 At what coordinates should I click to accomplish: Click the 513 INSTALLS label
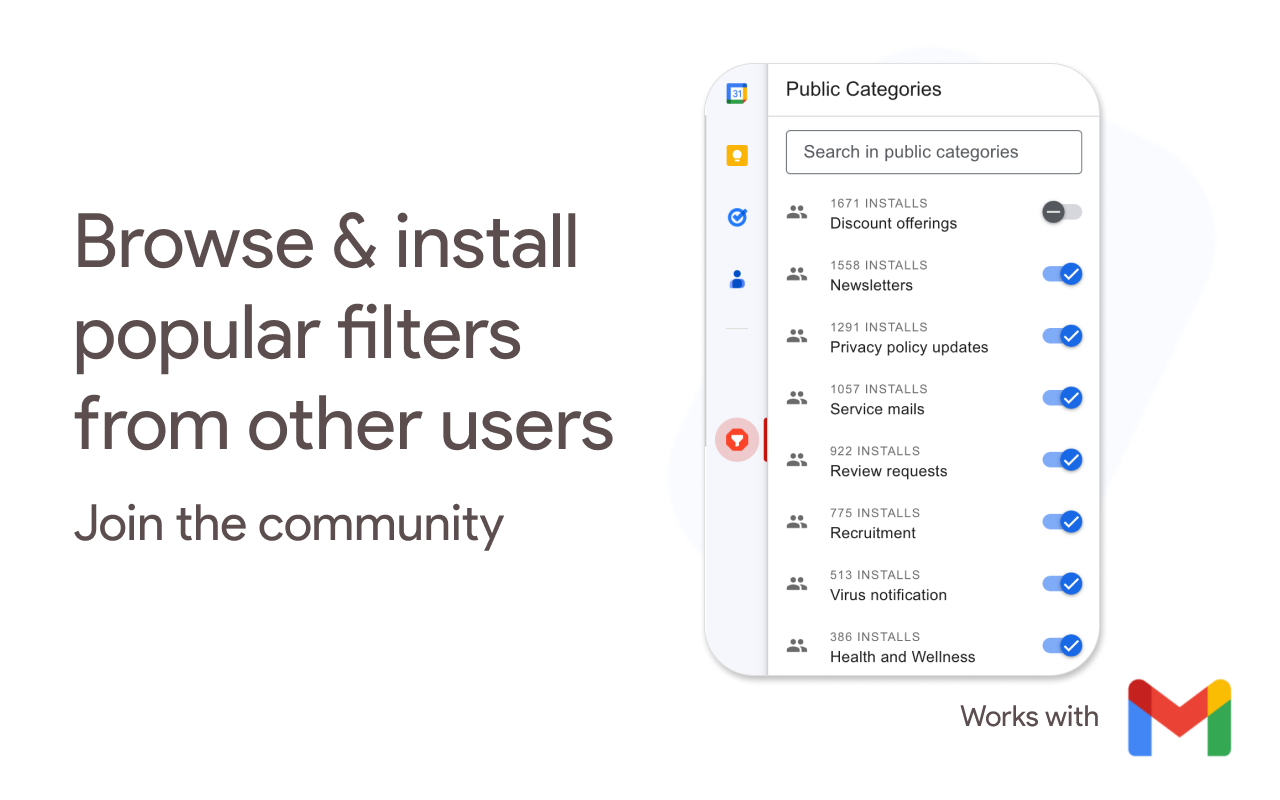click(x=875, y=575)
